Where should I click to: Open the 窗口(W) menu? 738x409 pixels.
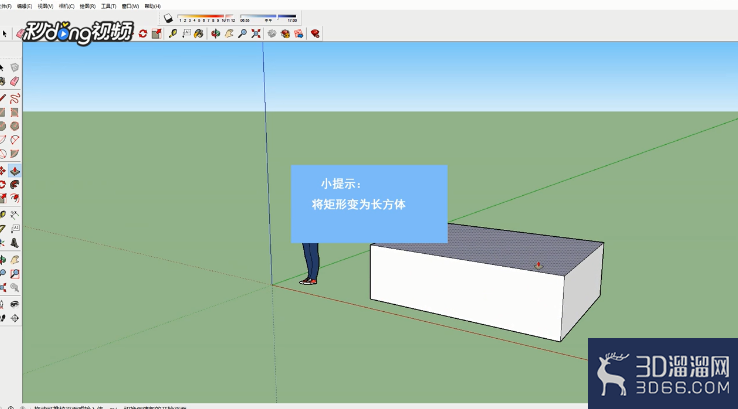tap(130, 6)
